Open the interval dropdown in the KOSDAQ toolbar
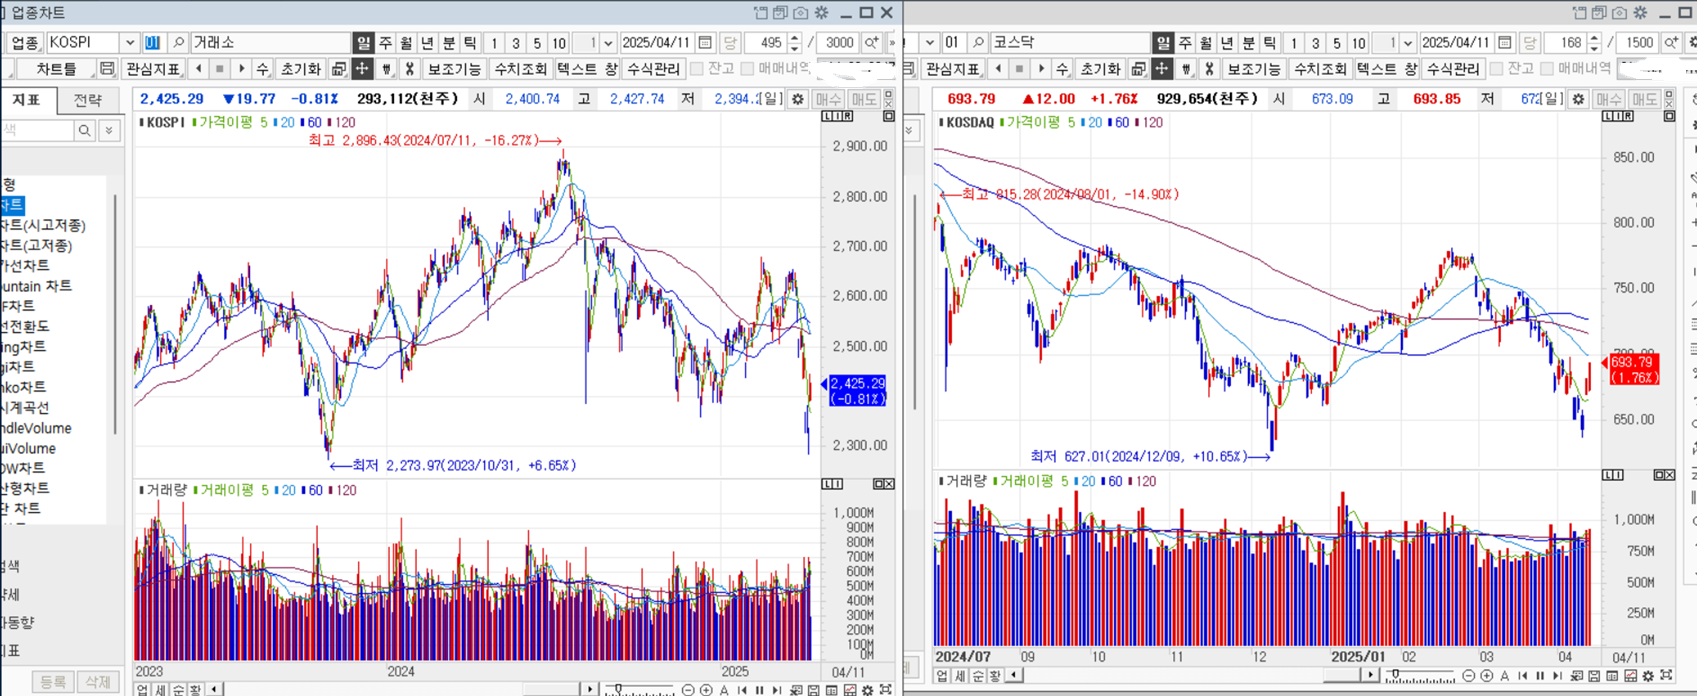This screenshot has width=1704, height=696. click(1408, 43)
